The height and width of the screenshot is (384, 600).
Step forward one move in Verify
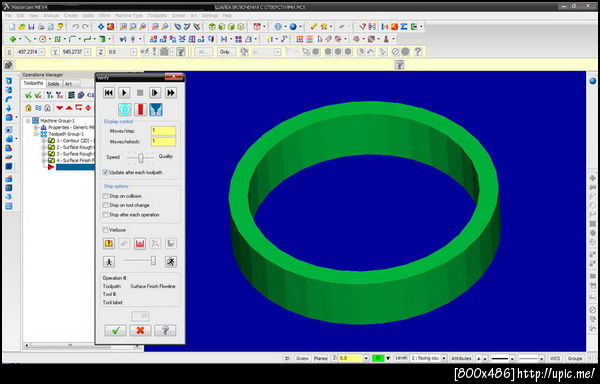pyautogui.click(x=155, y=93)
